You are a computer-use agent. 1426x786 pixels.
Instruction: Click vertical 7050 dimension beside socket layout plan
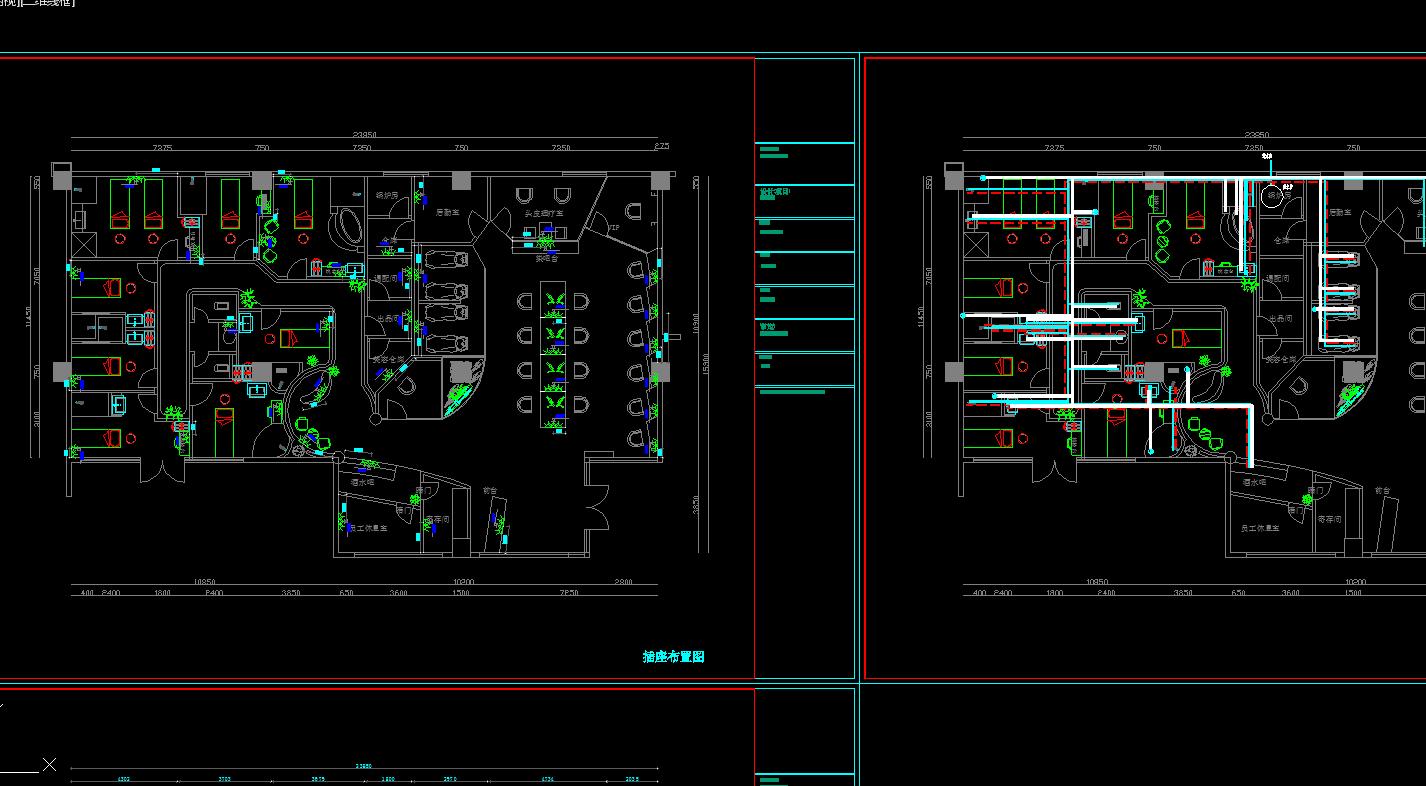point(37,277)
